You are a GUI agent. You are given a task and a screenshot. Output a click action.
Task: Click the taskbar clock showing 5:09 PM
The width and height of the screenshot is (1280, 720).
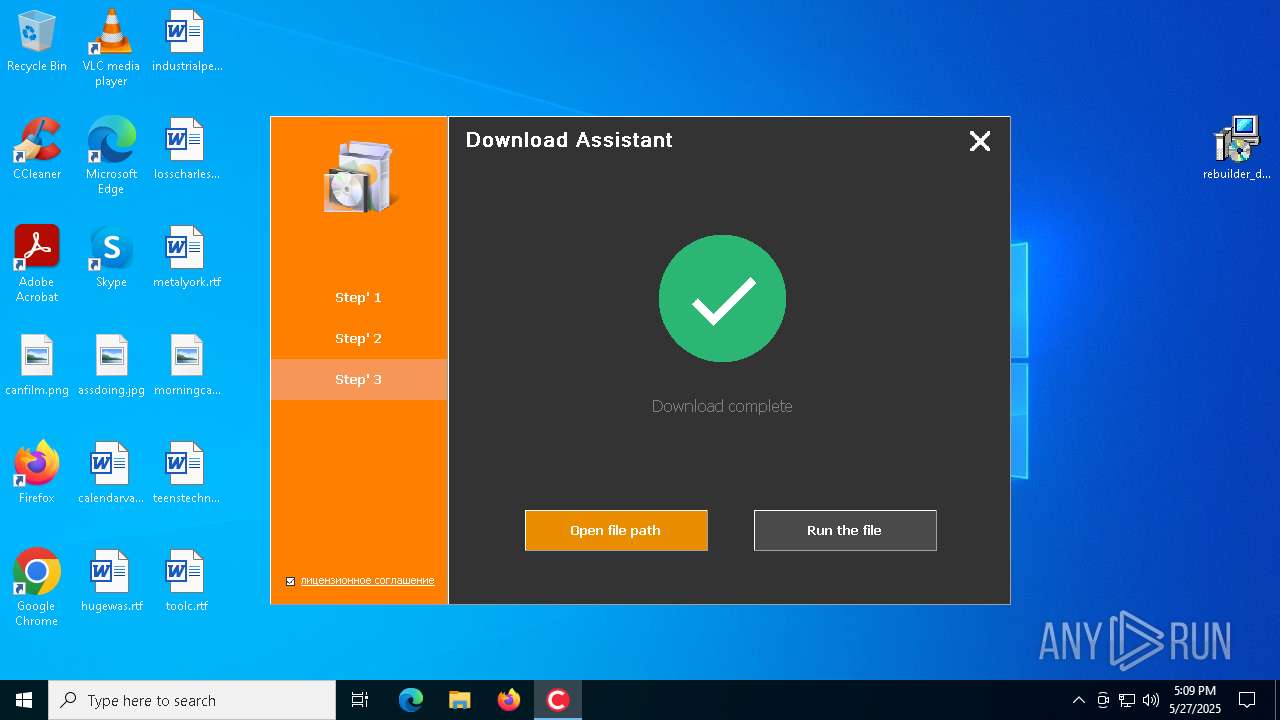click(1195, 700)
